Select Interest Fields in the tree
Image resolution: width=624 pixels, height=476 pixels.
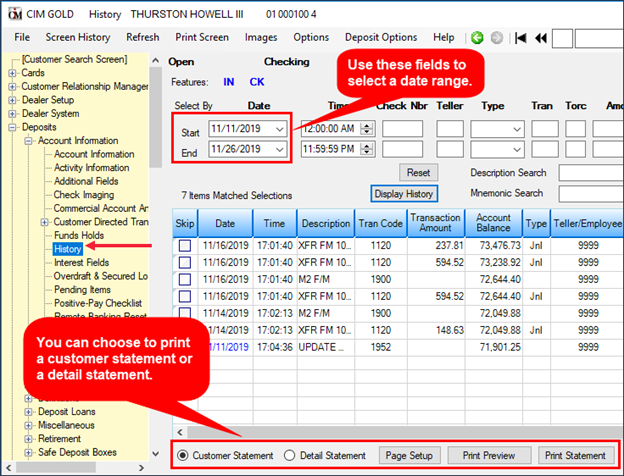tap(81, 262)
